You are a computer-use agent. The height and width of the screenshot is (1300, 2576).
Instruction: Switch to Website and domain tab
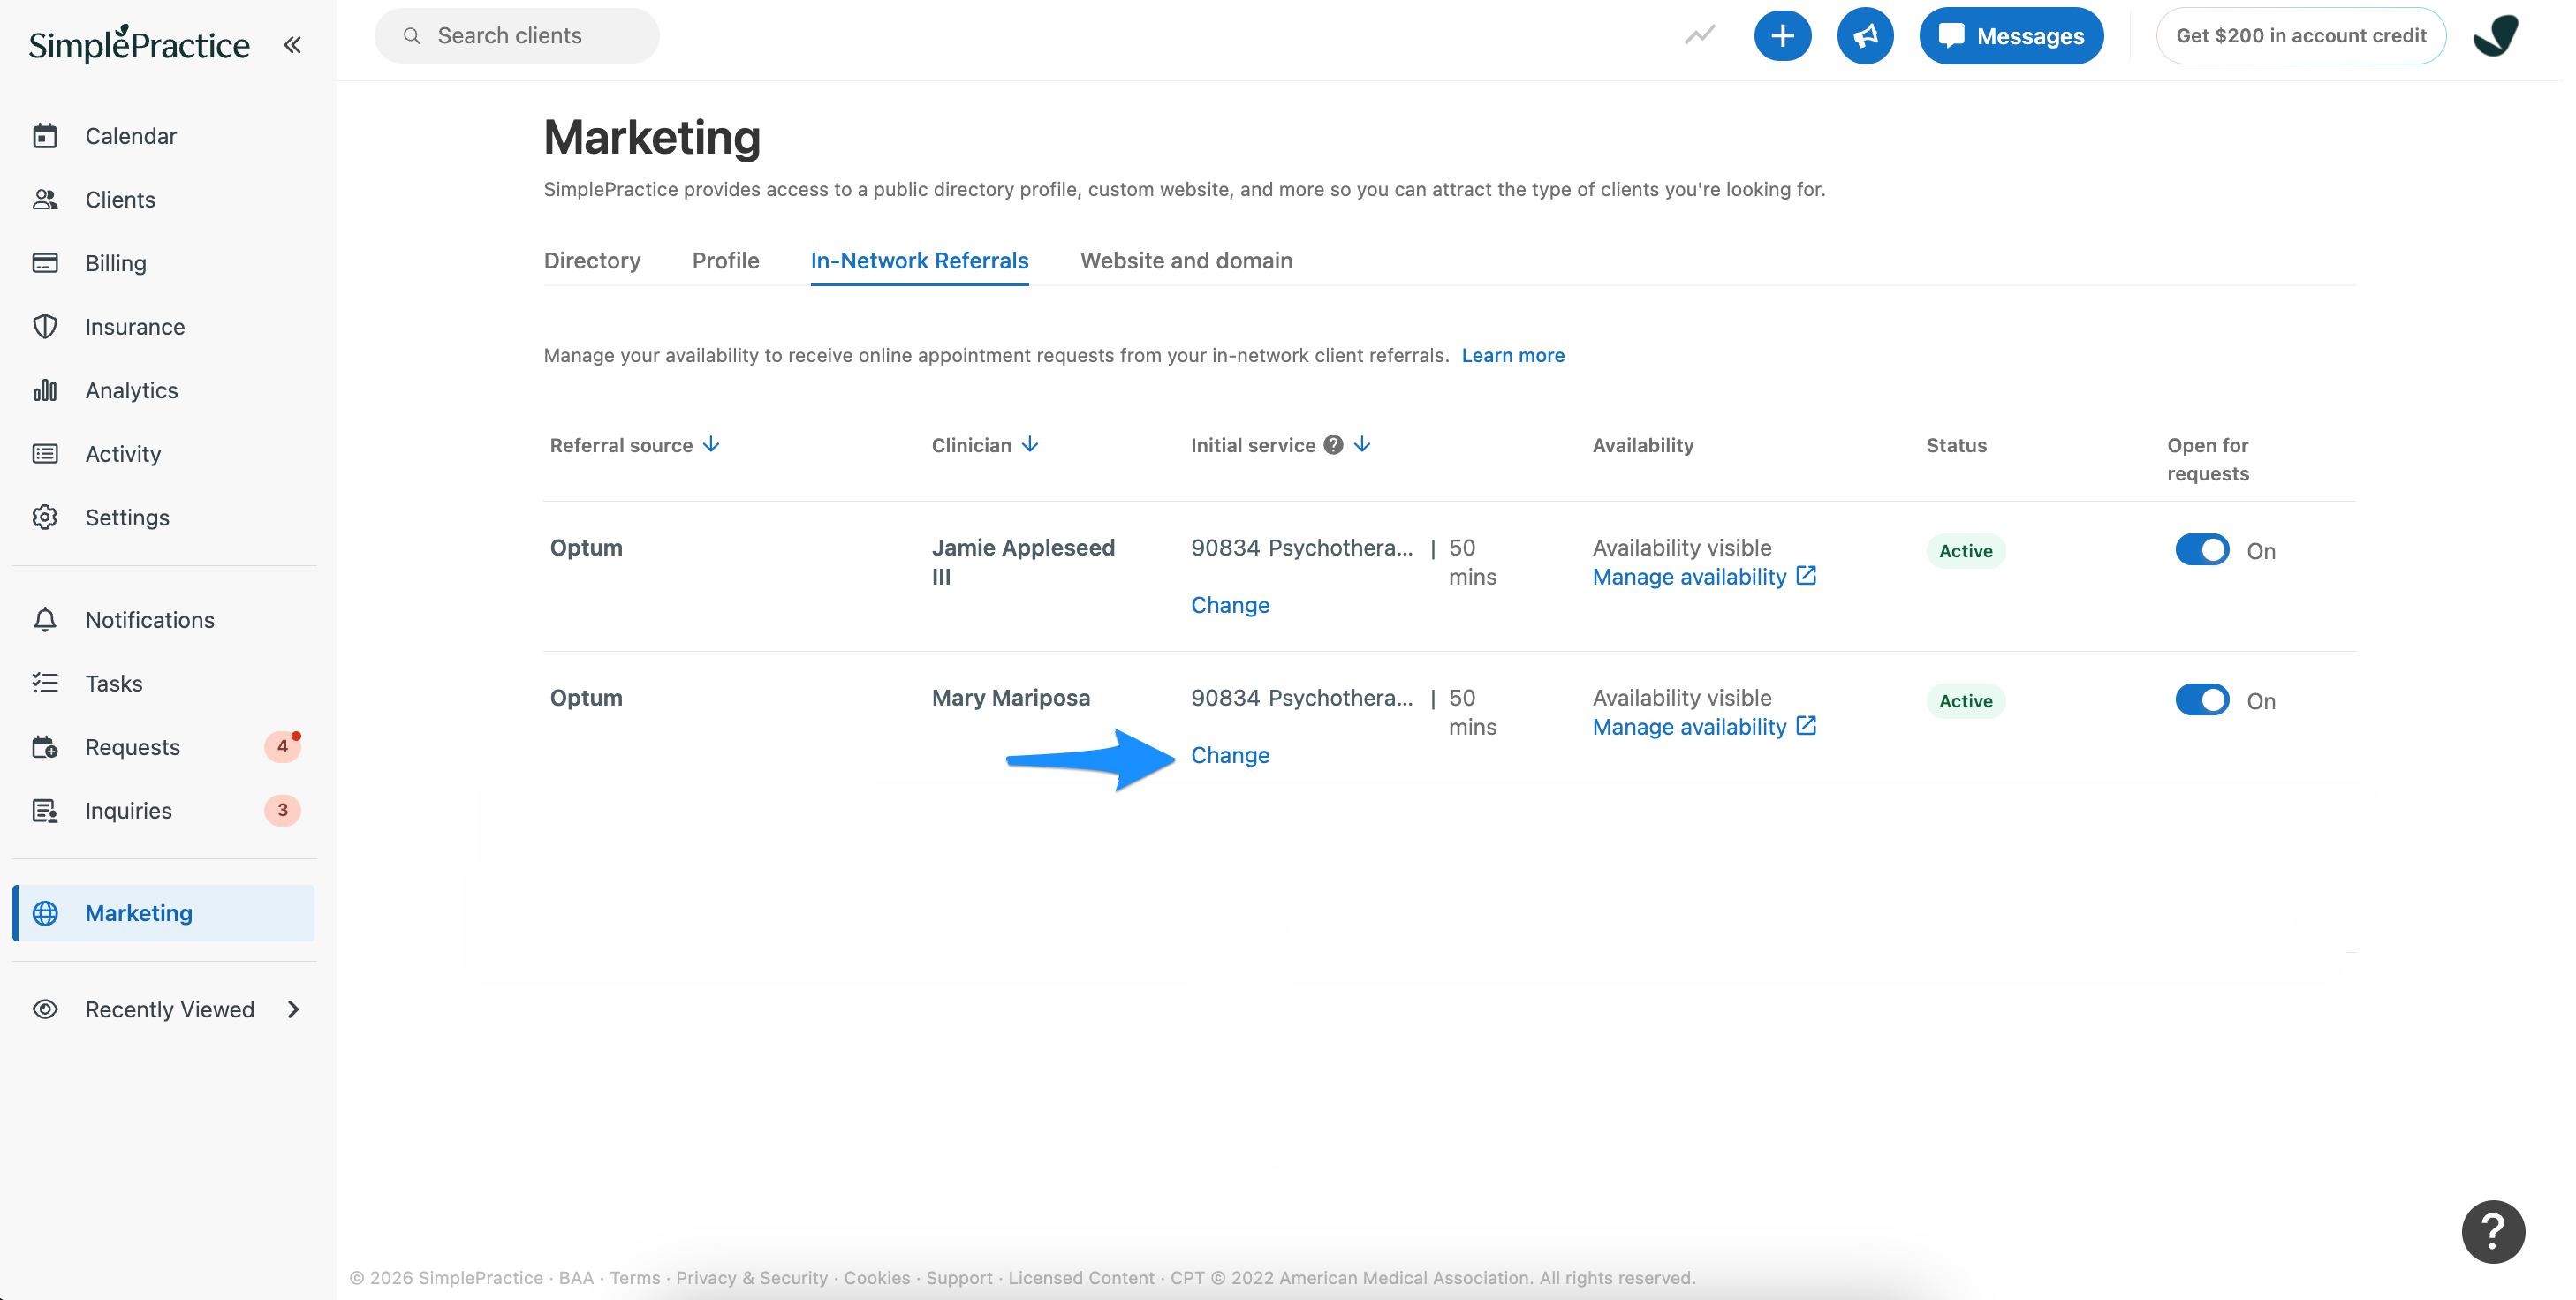[x=1186, y=261]
